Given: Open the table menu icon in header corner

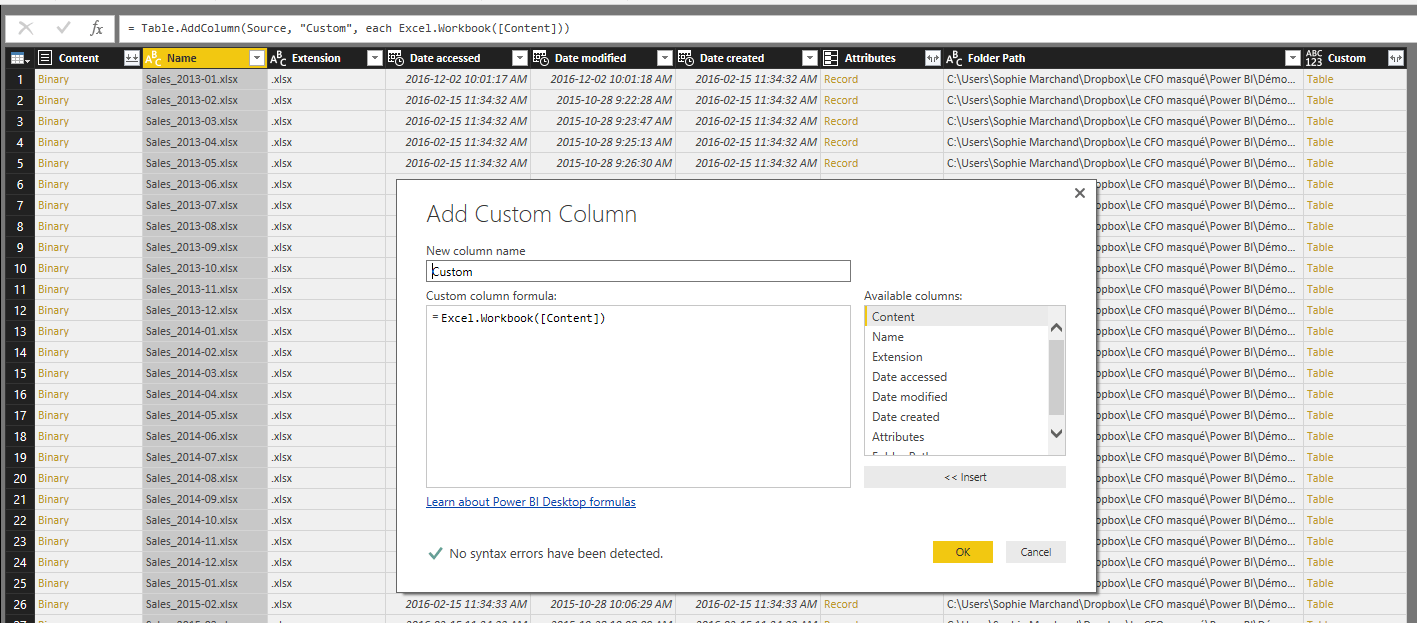Looking at the screenshot, I should click(x=20, y=58).
